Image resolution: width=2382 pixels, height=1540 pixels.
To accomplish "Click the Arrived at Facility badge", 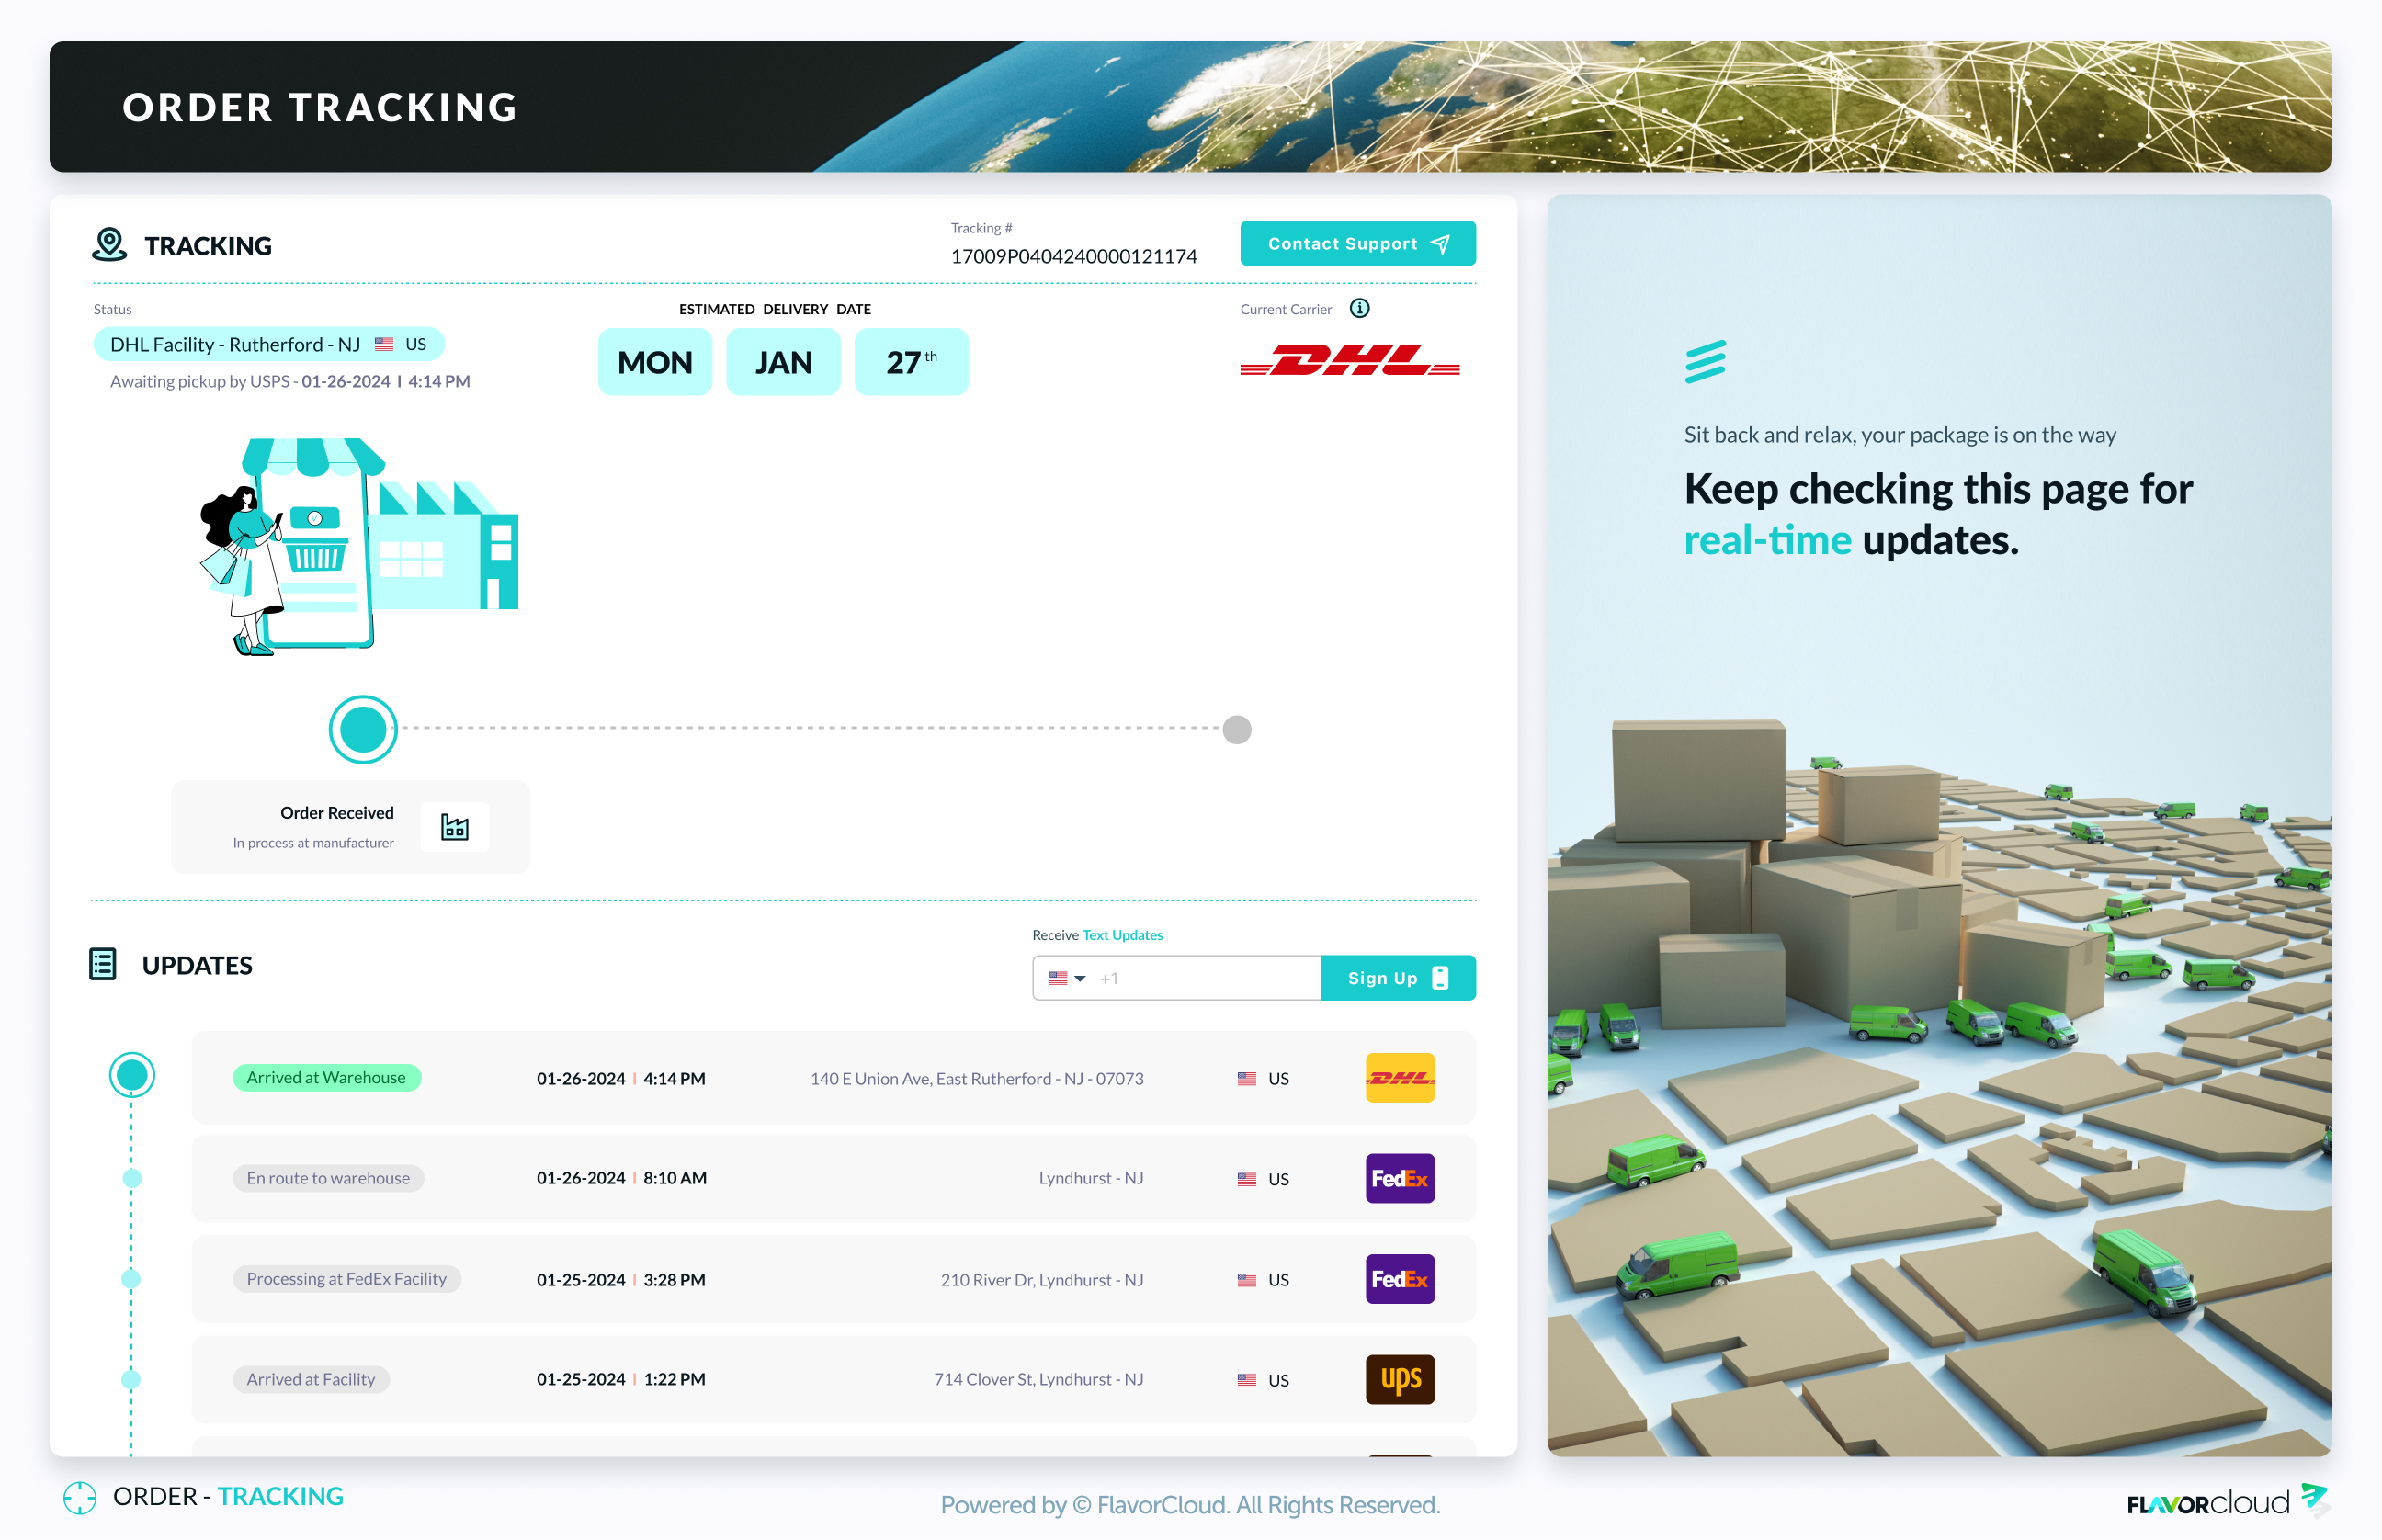I will click(310, 1379).
